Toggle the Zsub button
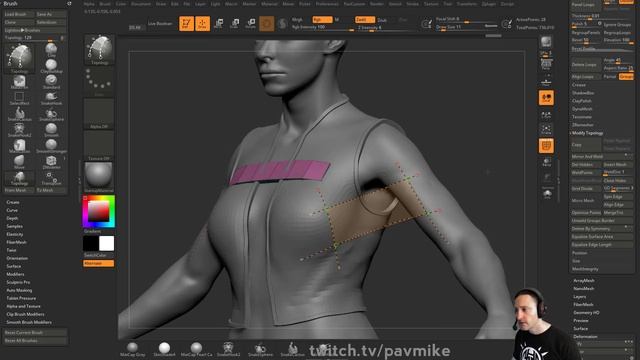 pyautogui.click(x=382, y=20)
